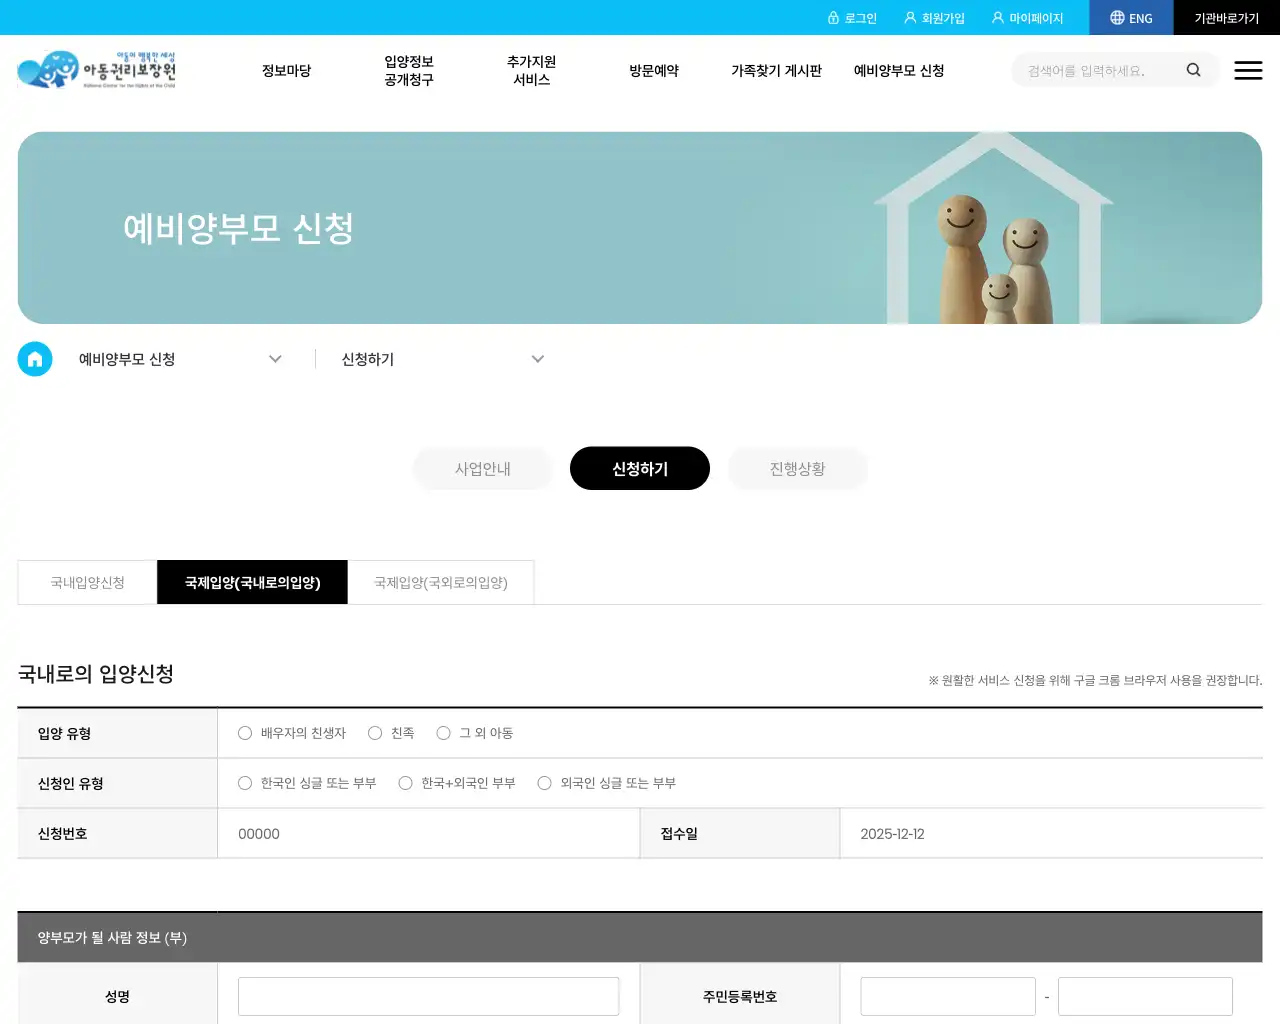The width and height of the screenshot is (1280, 1024).
Task: Switch to the 국내입양신청 tab
Action: [86, 582]
